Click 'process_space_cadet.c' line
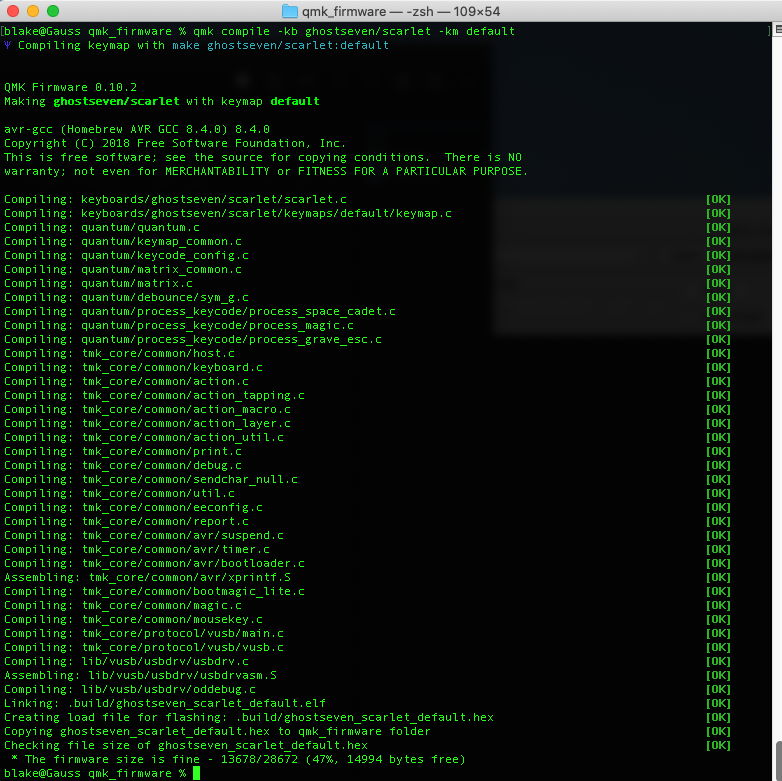 click(x=200, y=311)
